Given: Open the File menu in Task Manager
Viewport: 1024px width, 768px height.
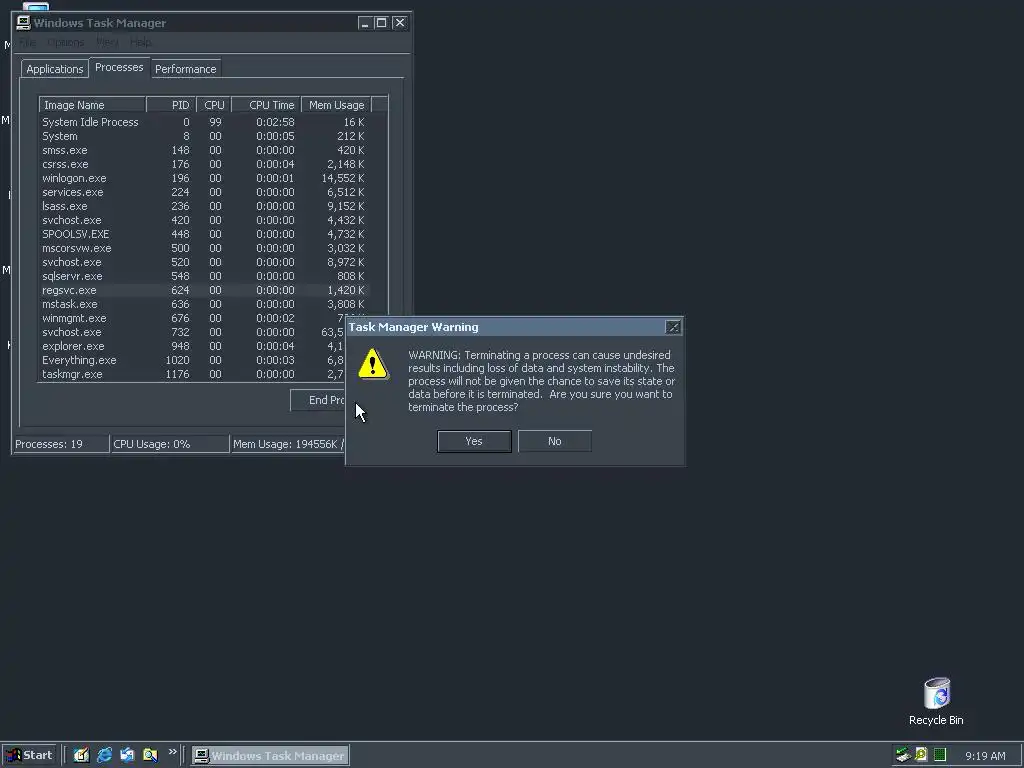Looking at the screenshot, I should click(x=27, y=42).
